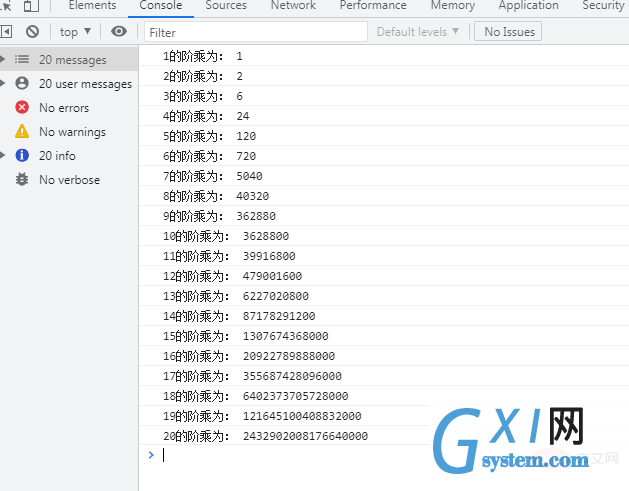The height and width of the screenshot is (491, 629).
Task: Click the log line with value 24
Action: 384,116
